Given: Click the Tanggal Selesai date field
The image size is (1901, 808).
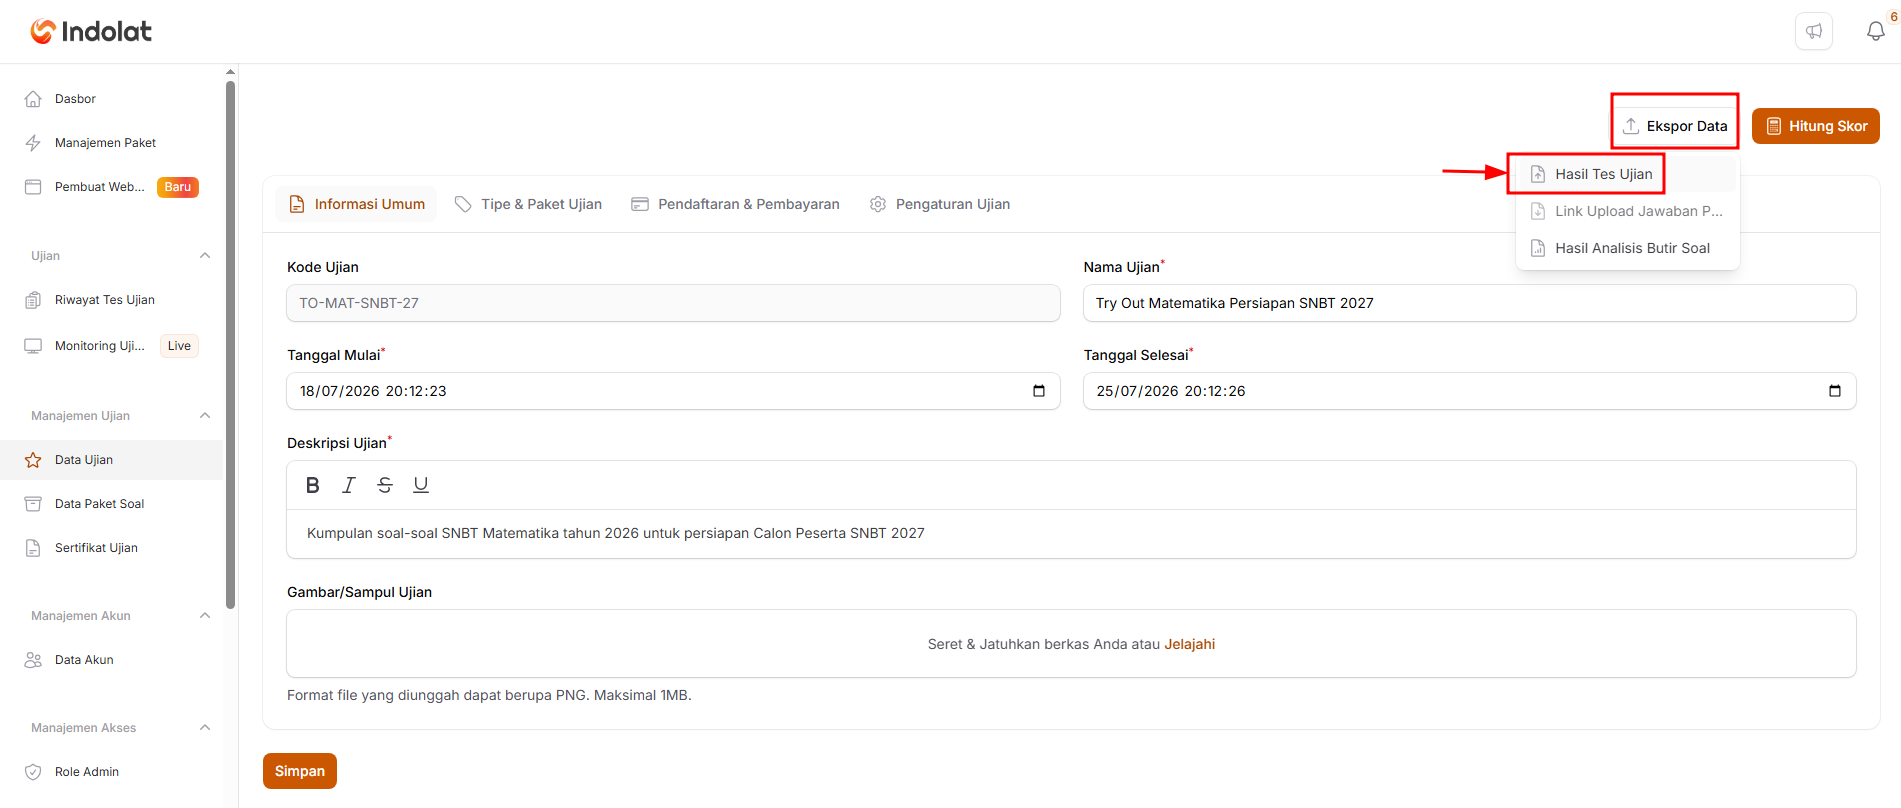Looking at the screenshot, I should point(1469,391).
